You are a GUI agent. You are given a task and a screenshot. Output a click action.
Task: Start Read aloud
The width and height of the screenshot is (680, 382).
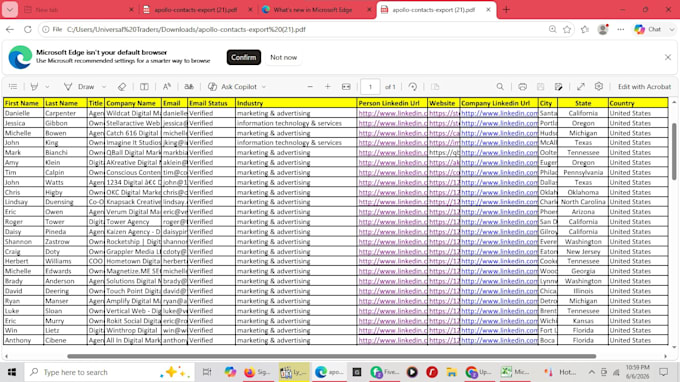[167, 87]
